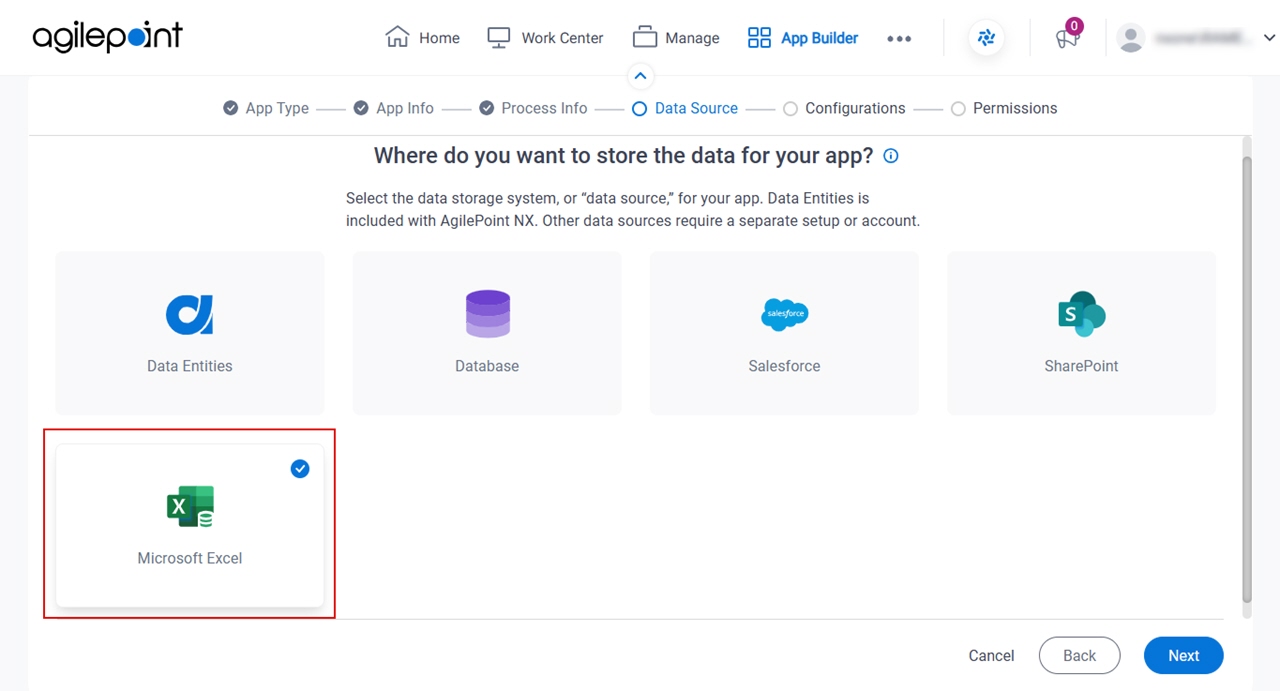The height and width of the screenshot is (691, 1280).
Task: Open the three-dots more menu
Action: [899, 39]
